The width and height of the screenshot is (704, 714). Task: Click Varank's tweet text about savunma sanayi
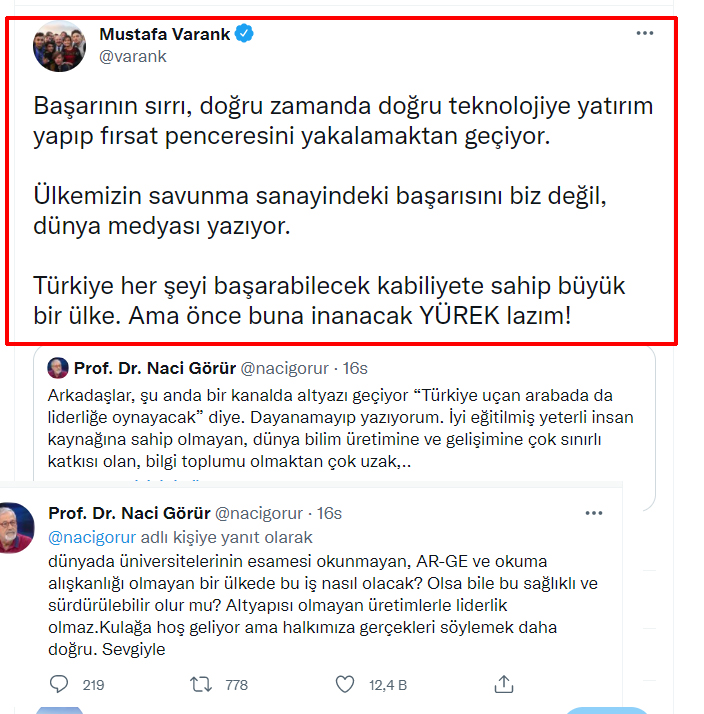click(320, 210)
